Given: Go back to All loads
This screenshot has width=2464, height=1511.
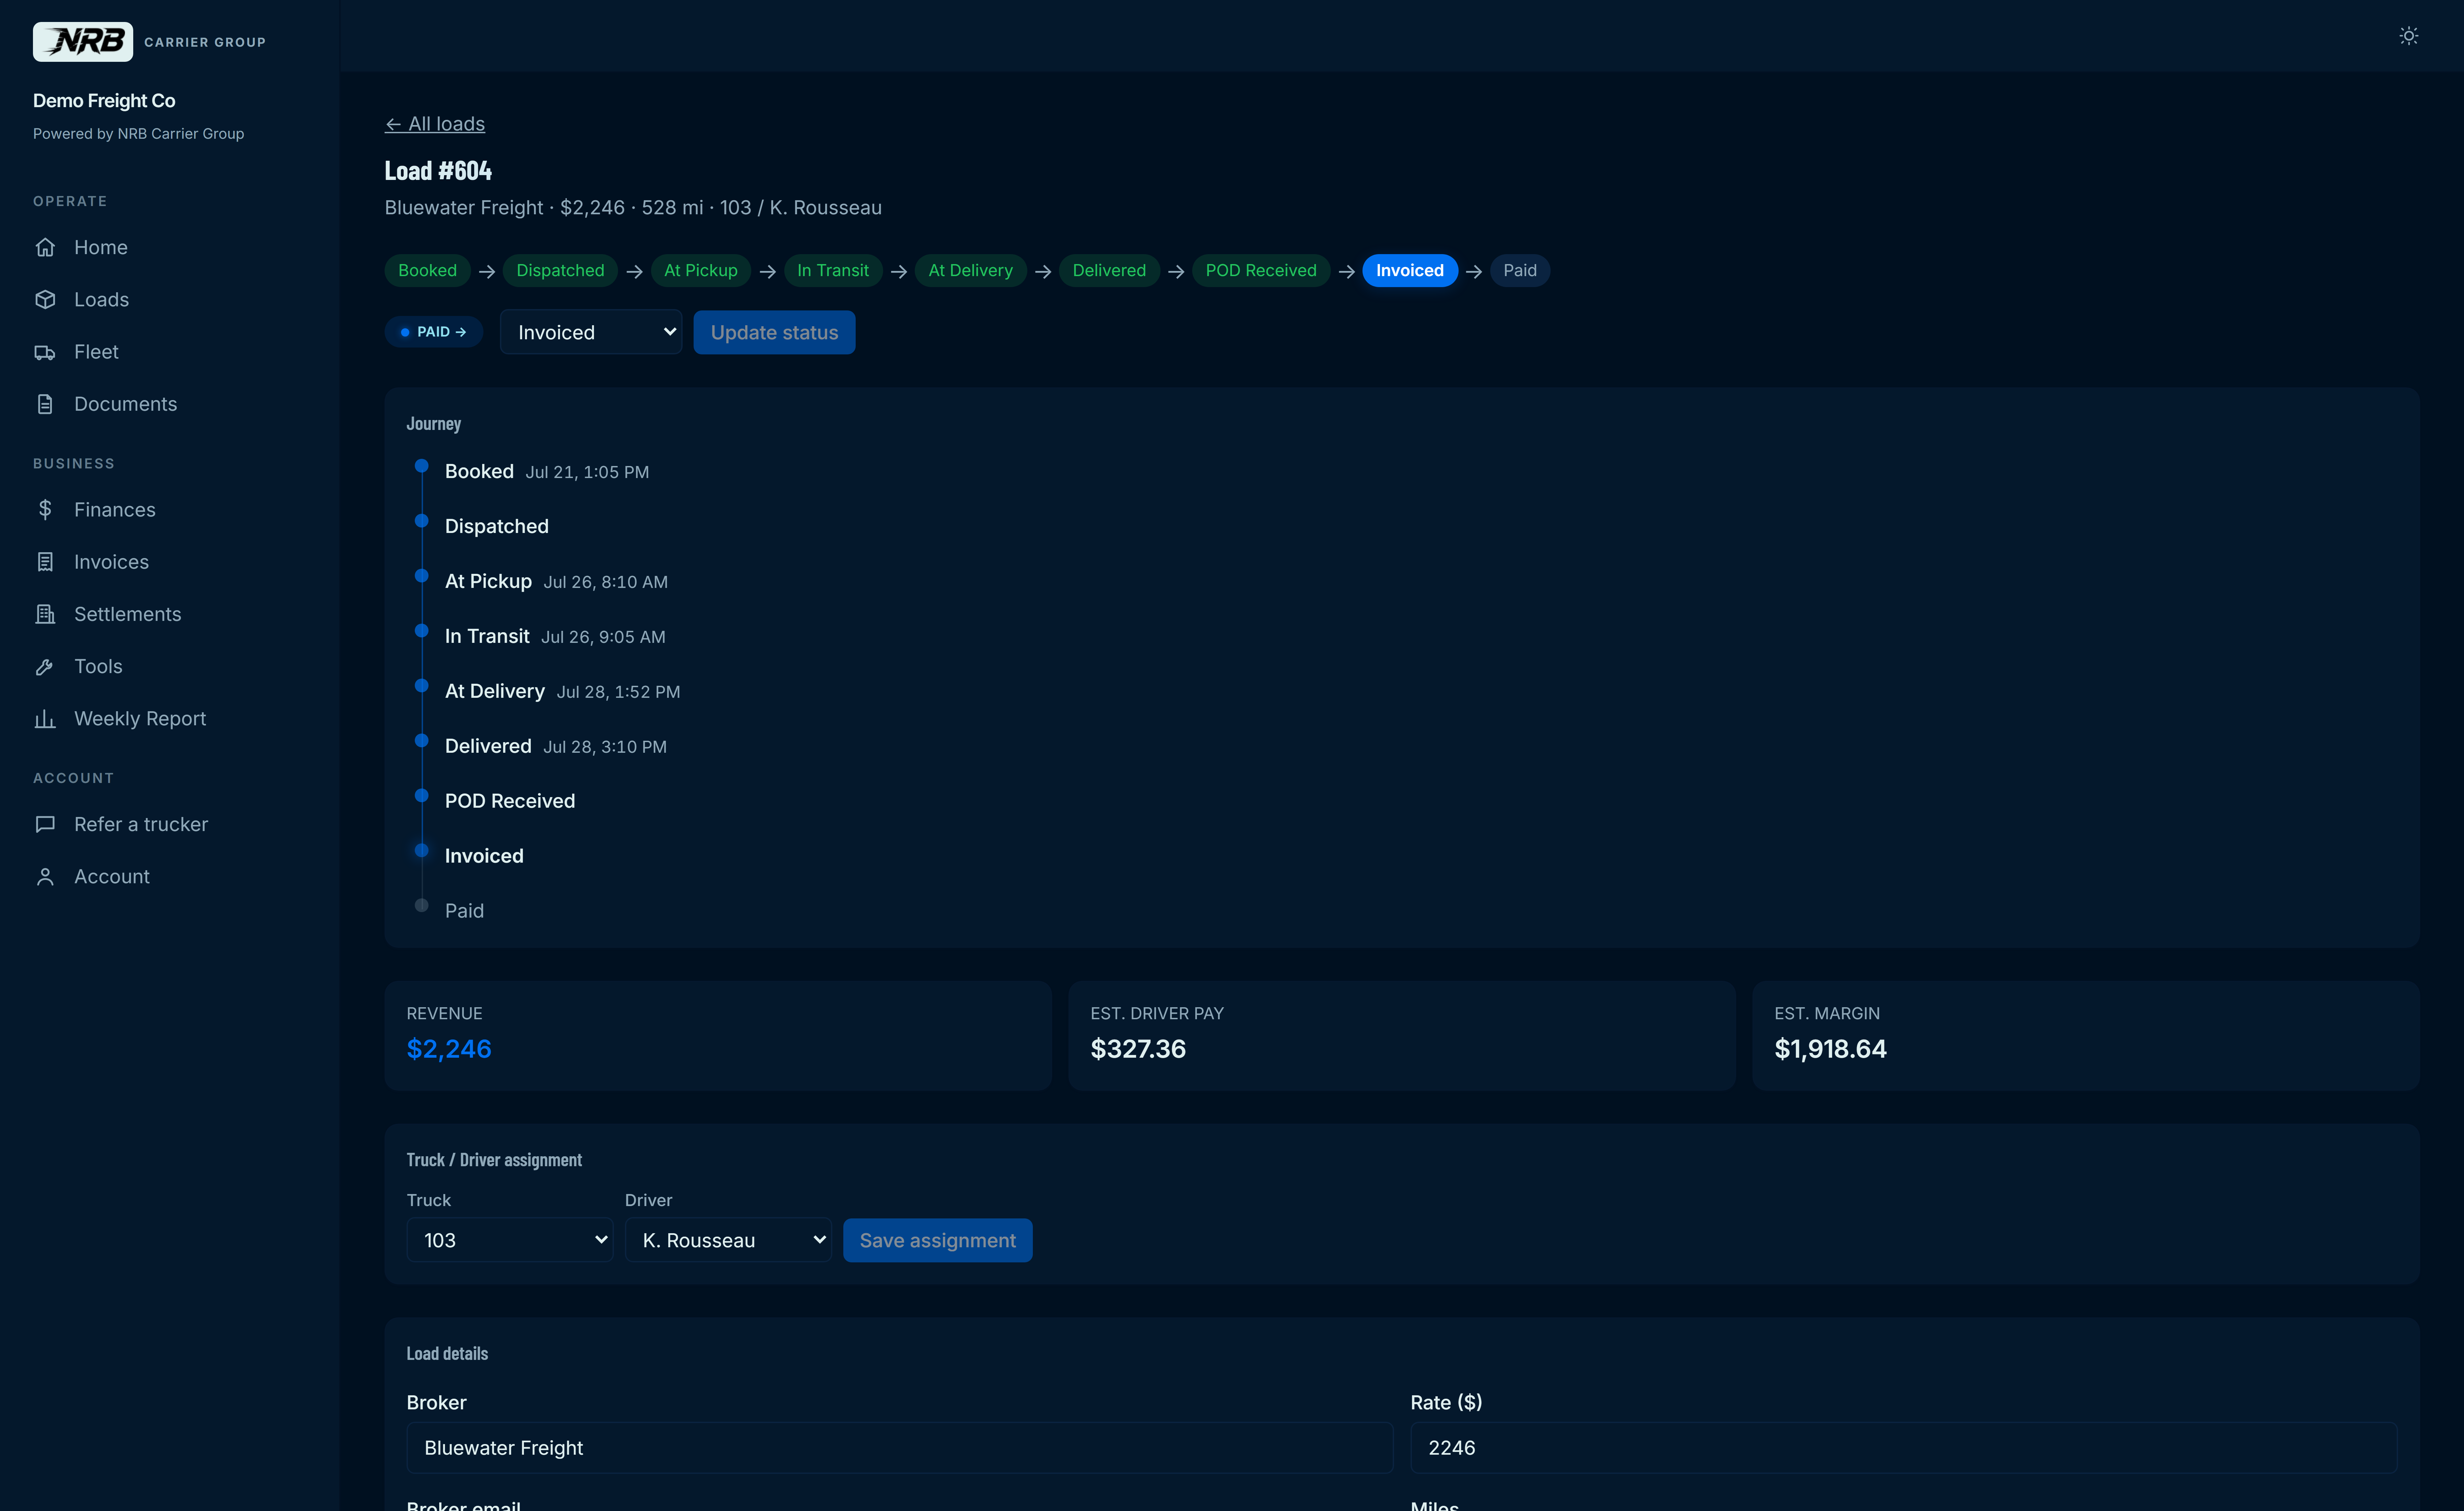Looking at the screenshot, I should pos(435,124).
